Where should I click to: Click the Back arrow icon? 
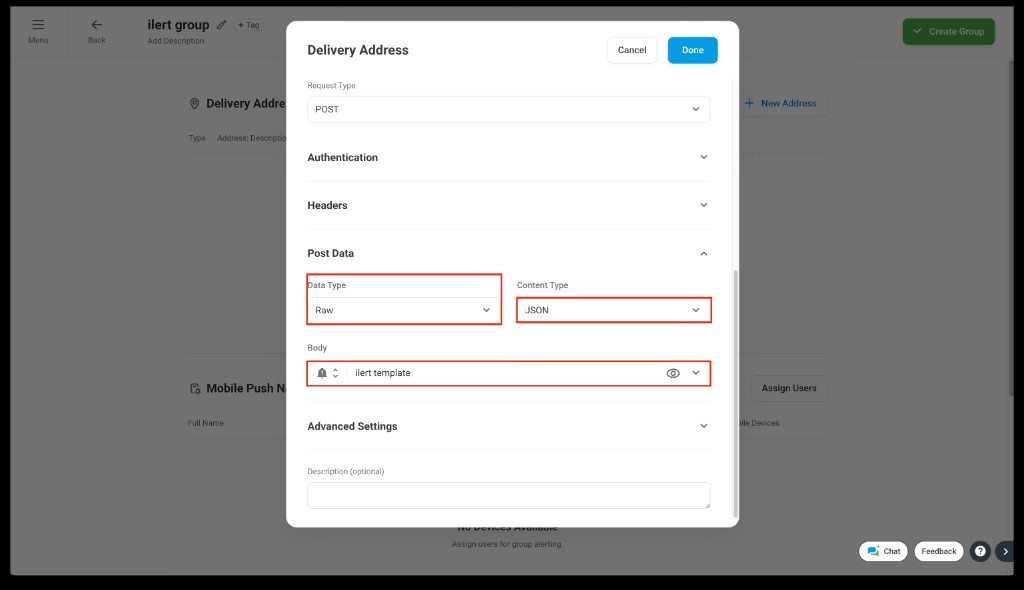tap(96, 25)
